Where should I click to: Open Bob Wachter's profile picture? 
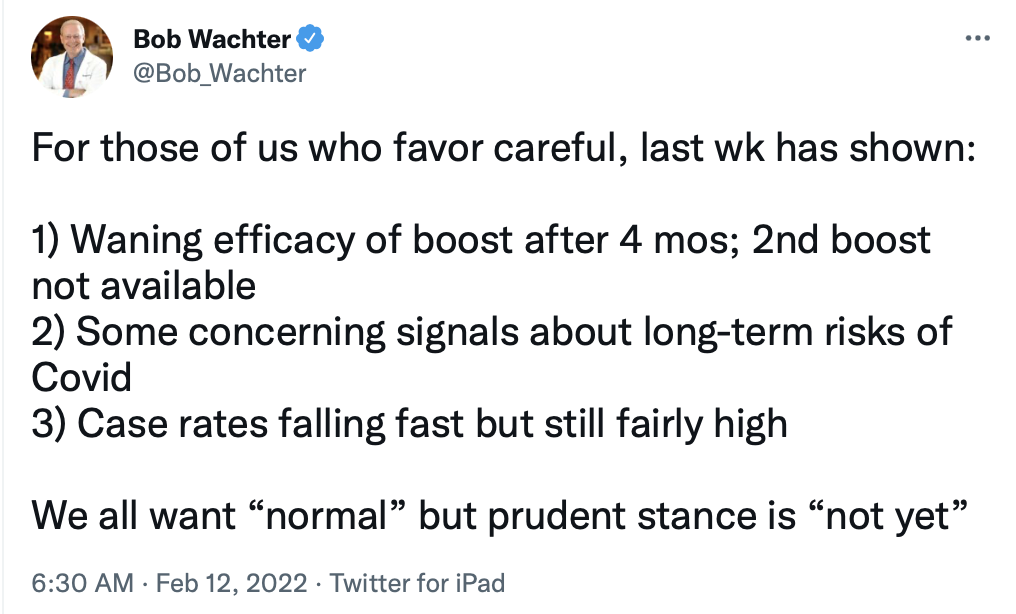[72, 58]
